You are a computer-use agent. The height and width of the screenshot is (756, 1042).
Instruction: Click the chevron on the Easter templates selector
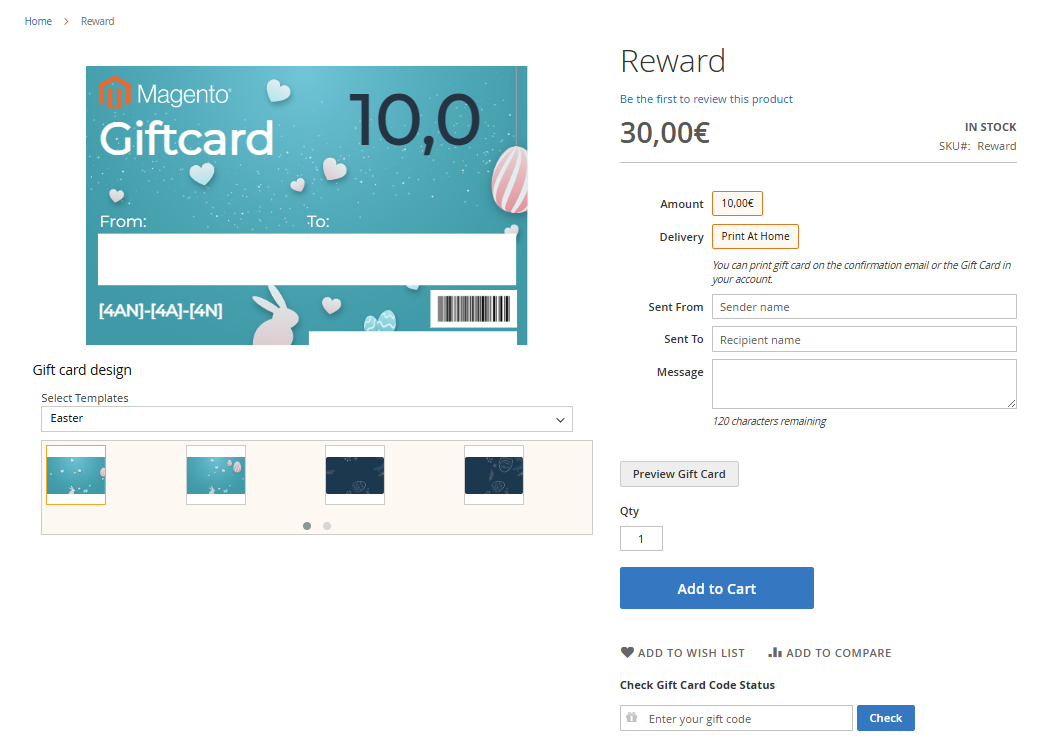[x=560, y=419]
